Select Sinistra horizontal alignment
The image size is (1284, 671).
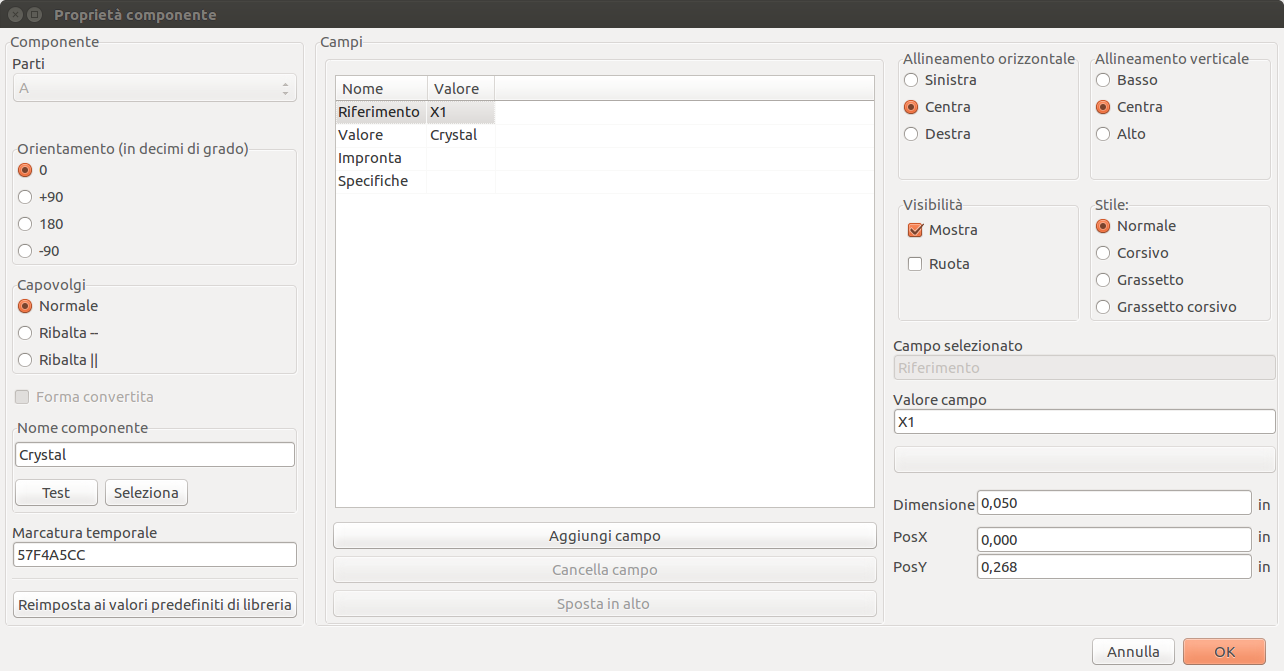911,80
